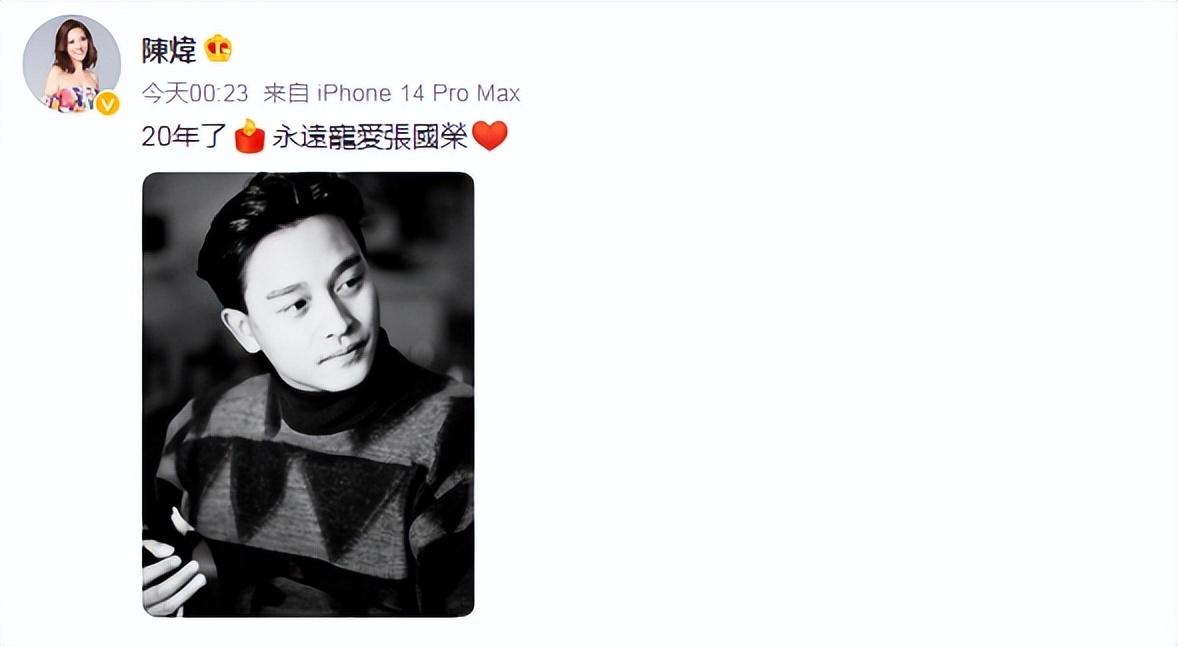Screen dimensions: 1178x646
Task: Open the username 陳煒 profile link
Action: pyautogui.click(x=169, y=50)
